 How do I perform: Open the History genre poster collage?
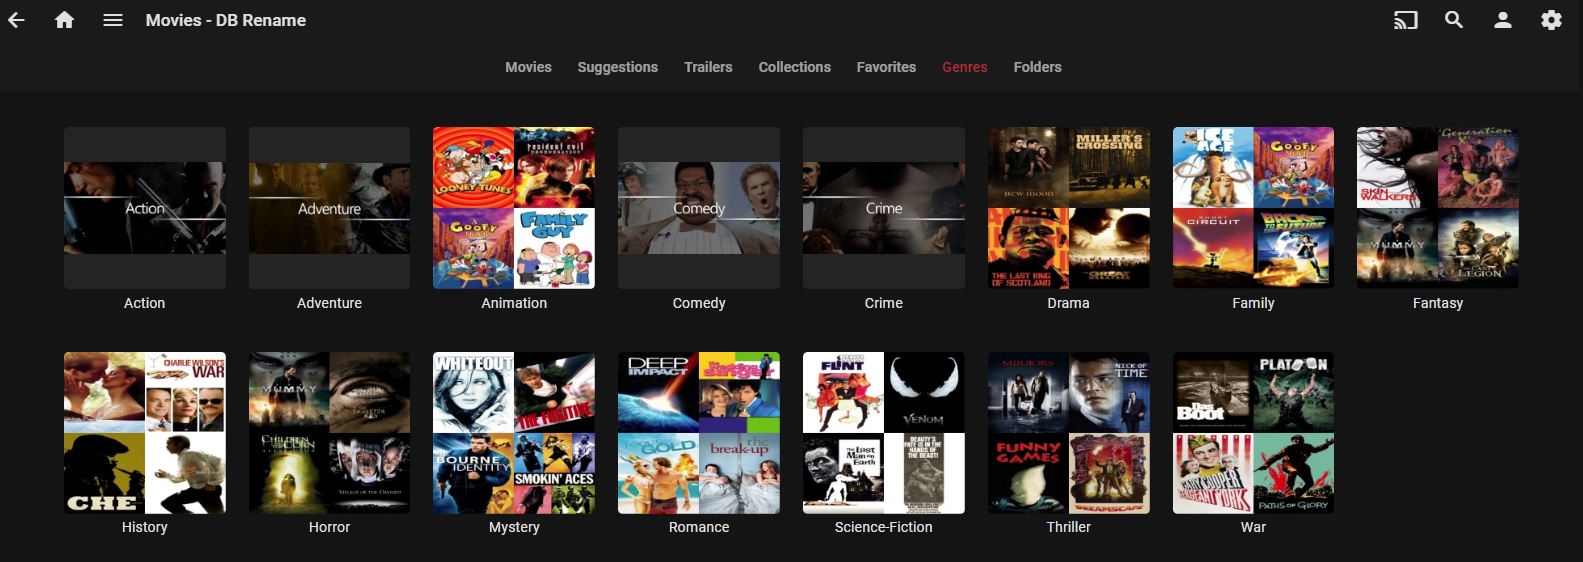click(145, 433)
